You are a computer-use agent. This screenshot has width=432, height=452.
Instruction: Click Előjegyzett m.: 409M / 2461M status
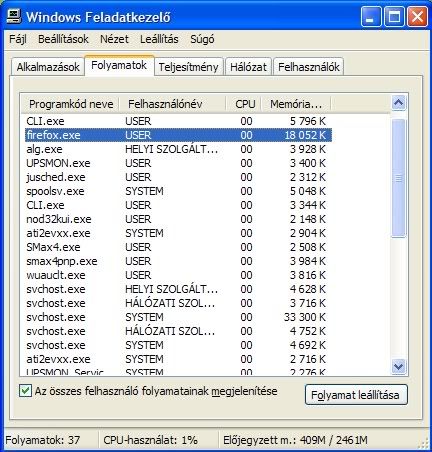click(295, 440)
